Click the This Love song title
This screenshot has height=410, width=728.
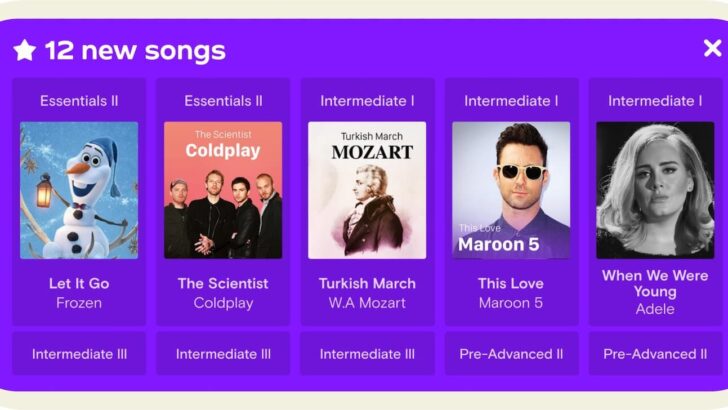tap(511, 283)
